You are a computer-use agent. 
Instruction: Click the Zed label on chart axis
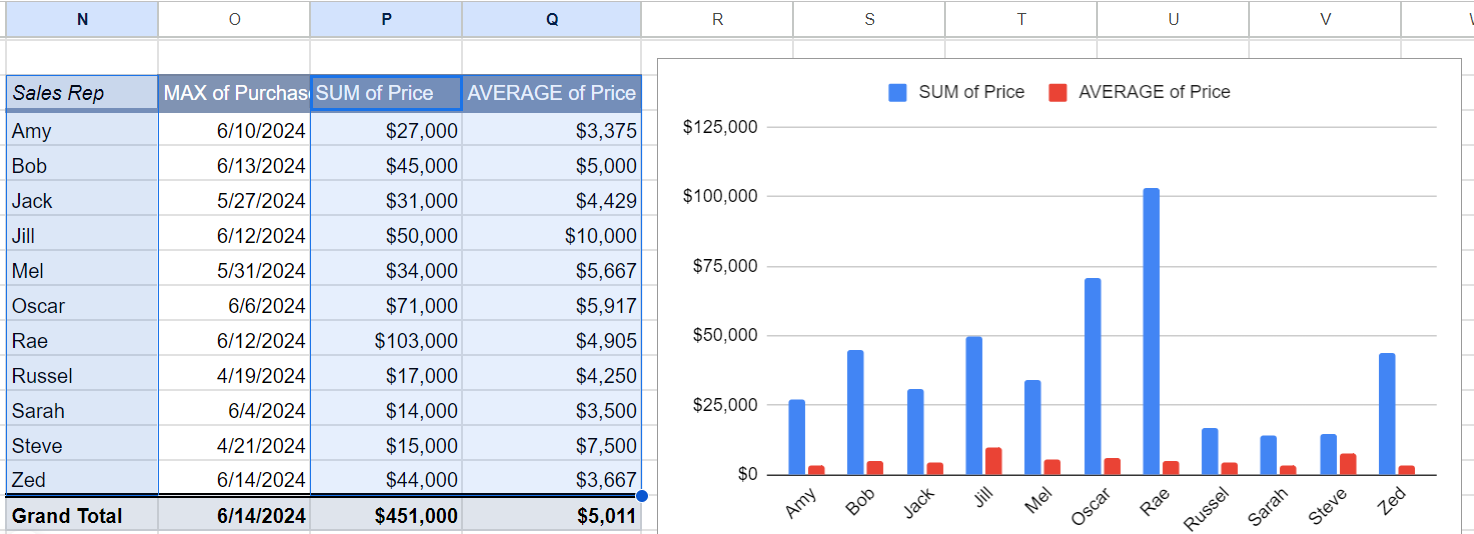click(x=1391, y=501)
